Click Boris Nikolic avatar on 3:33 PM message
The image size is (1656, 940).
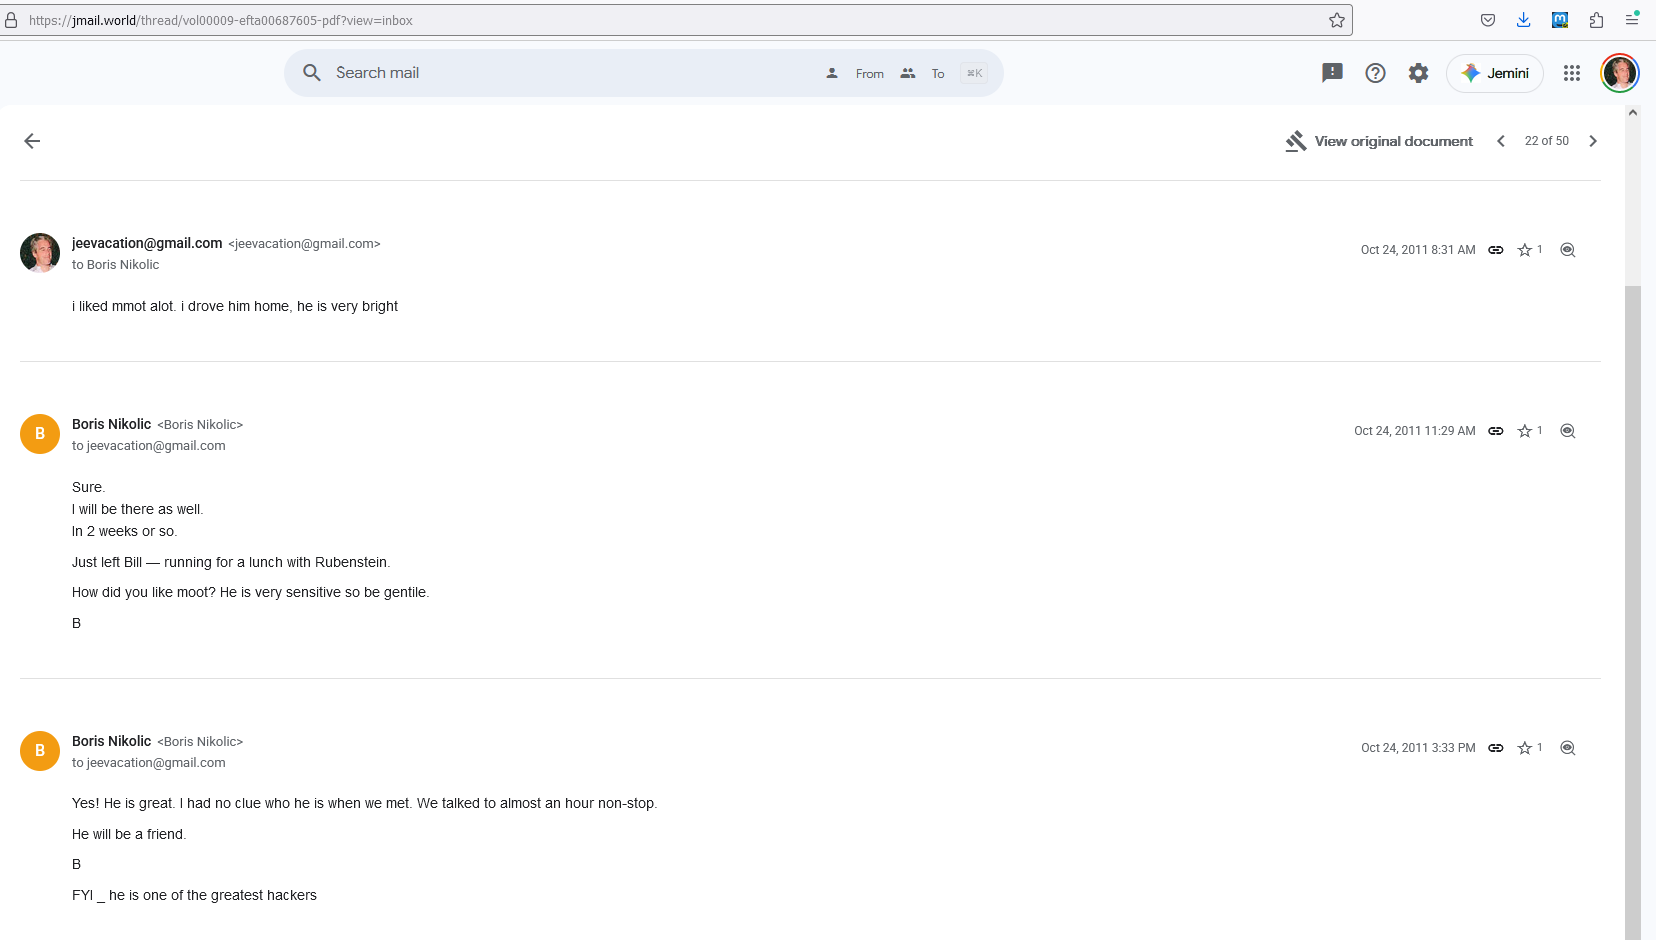tap(40, 751)
